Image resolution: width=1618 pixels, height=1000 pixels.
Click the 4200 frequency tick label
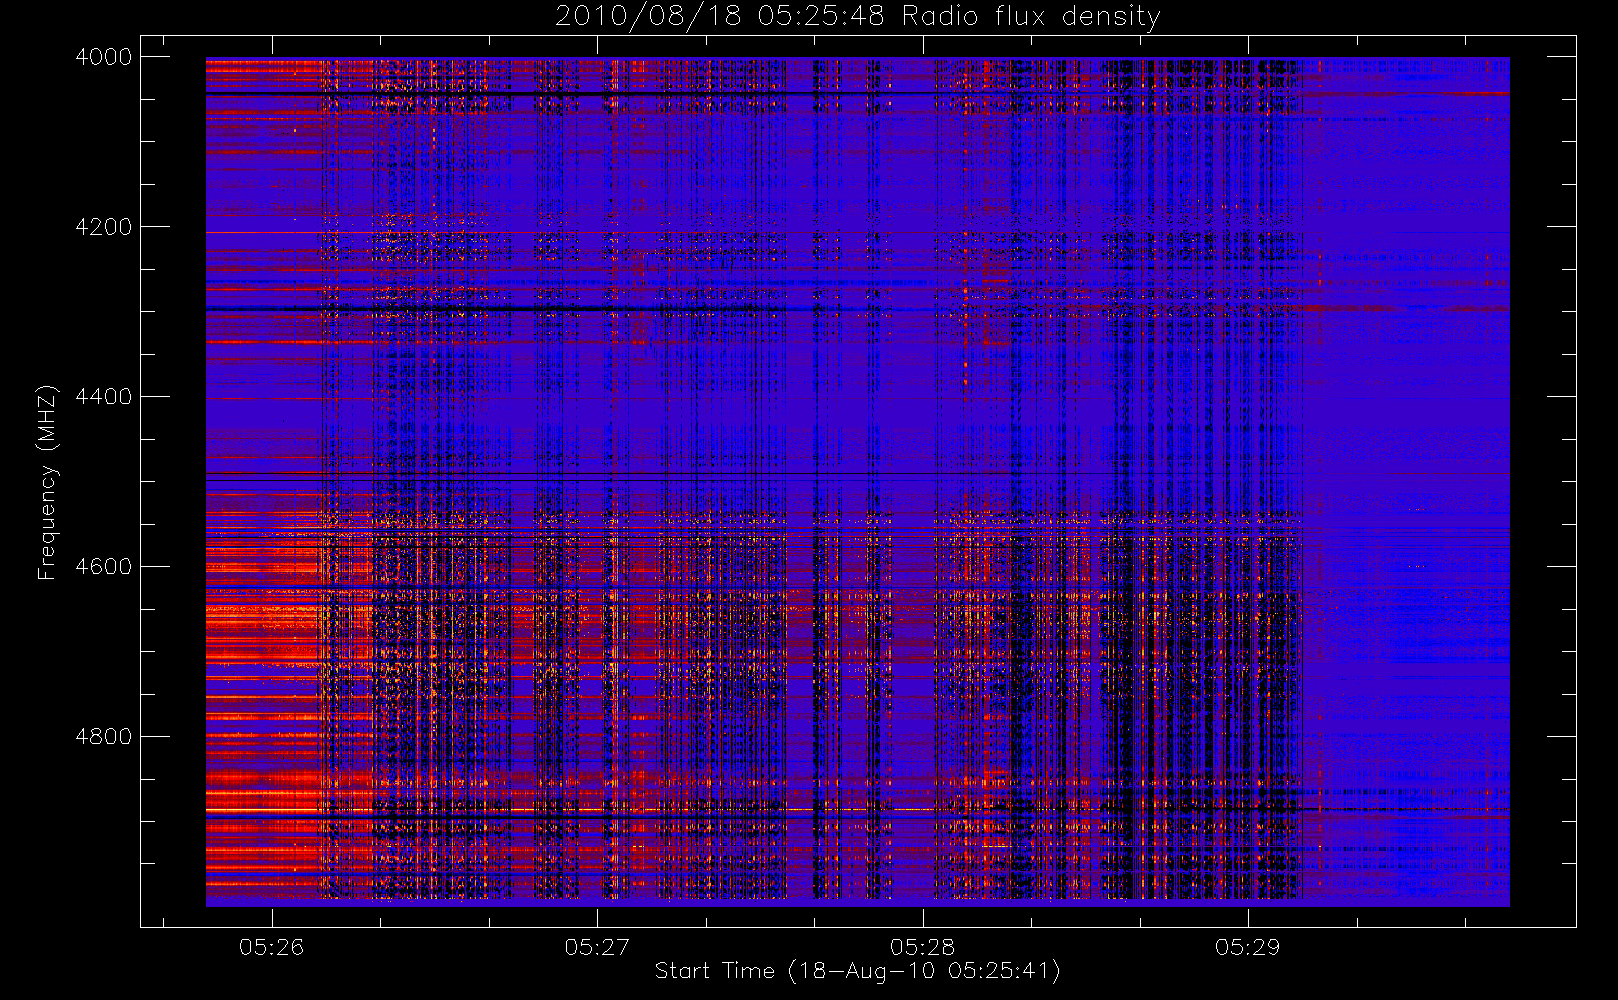104,227
